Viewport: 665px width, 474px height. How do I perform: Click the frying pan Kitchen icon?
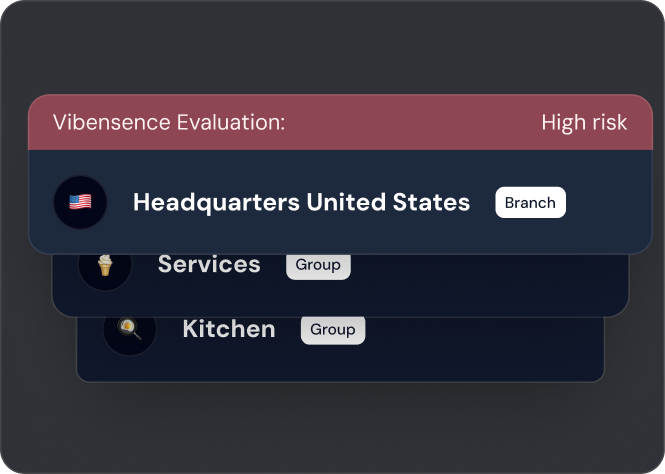(130, 329)
